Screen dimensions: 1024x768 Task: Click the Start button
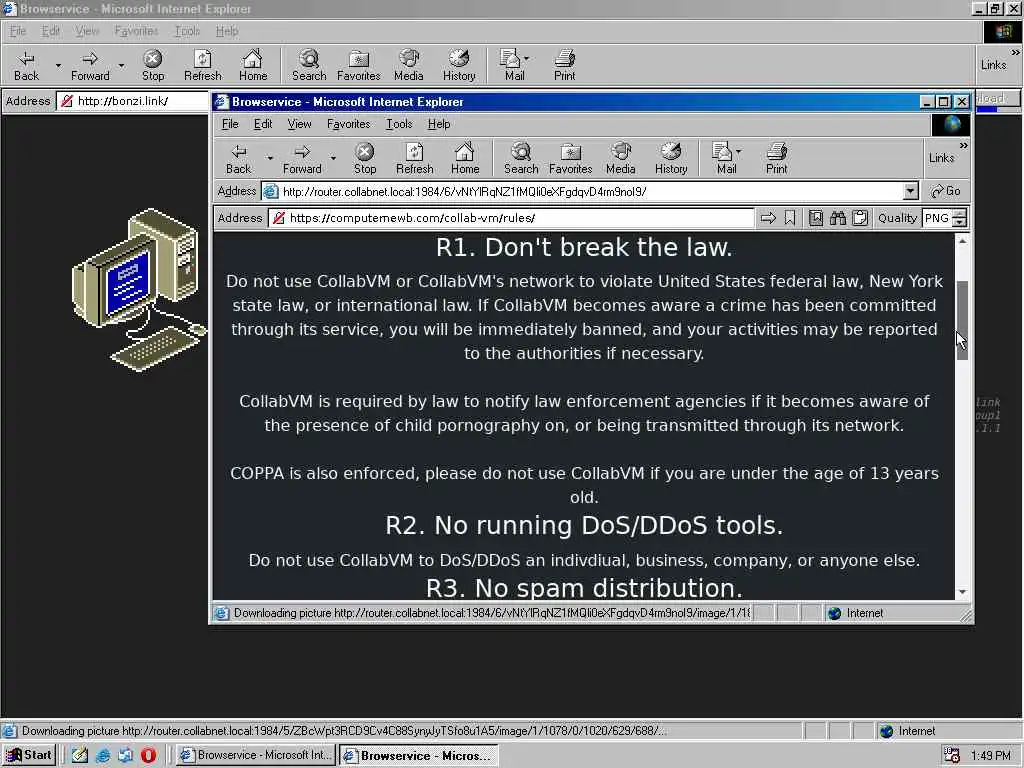(29, 755)
